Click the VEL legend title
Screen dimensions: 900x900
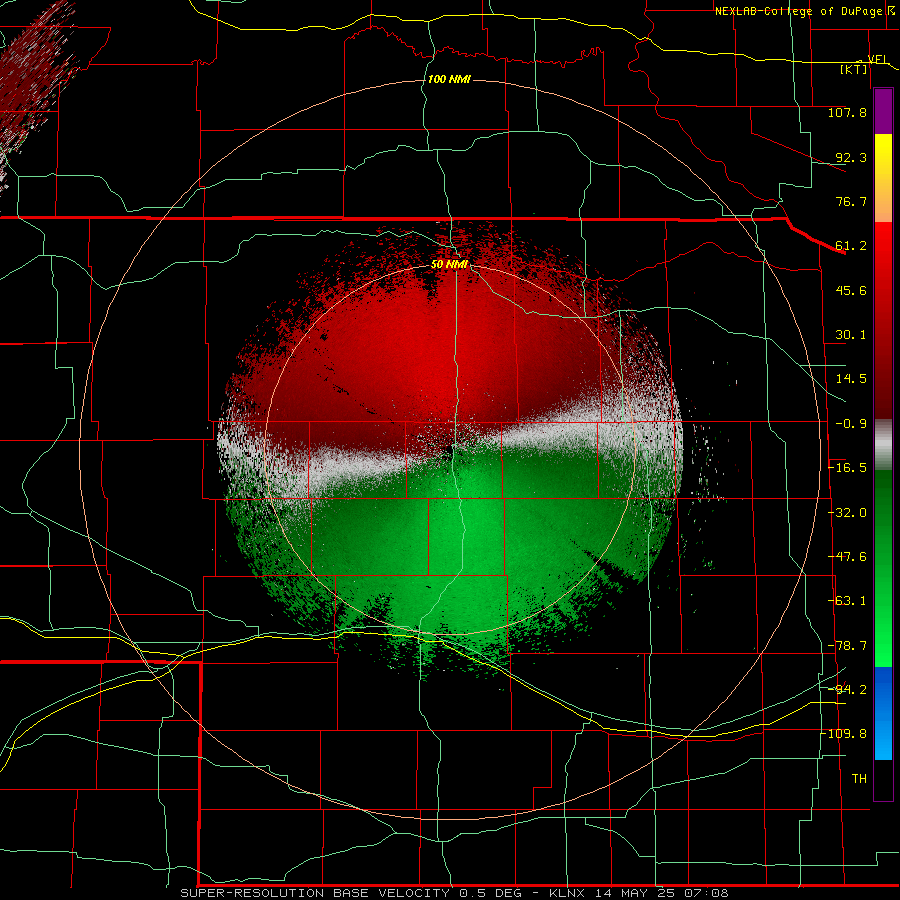pos(878,59)
